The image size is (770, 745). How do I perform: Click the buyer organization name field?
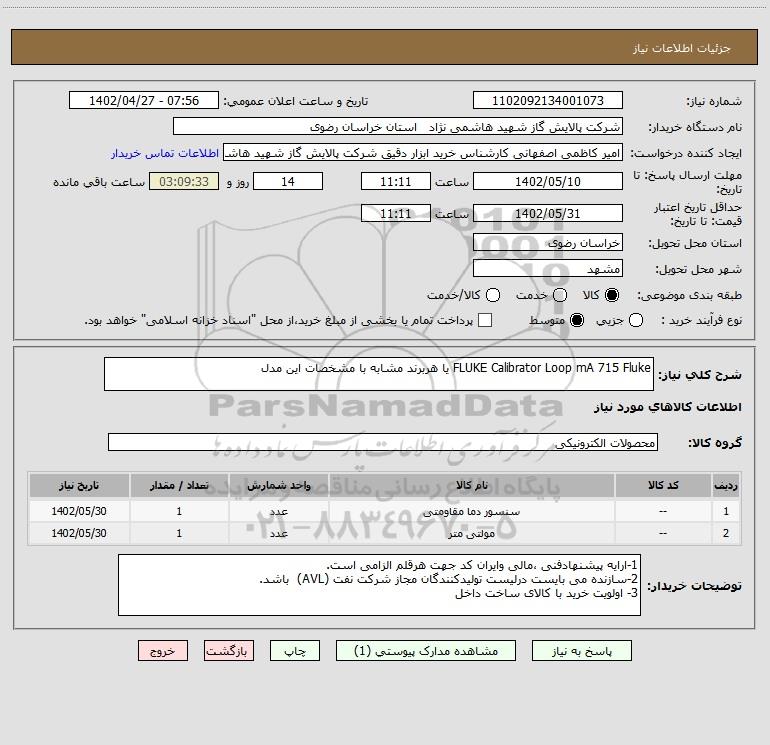(398, 126)
